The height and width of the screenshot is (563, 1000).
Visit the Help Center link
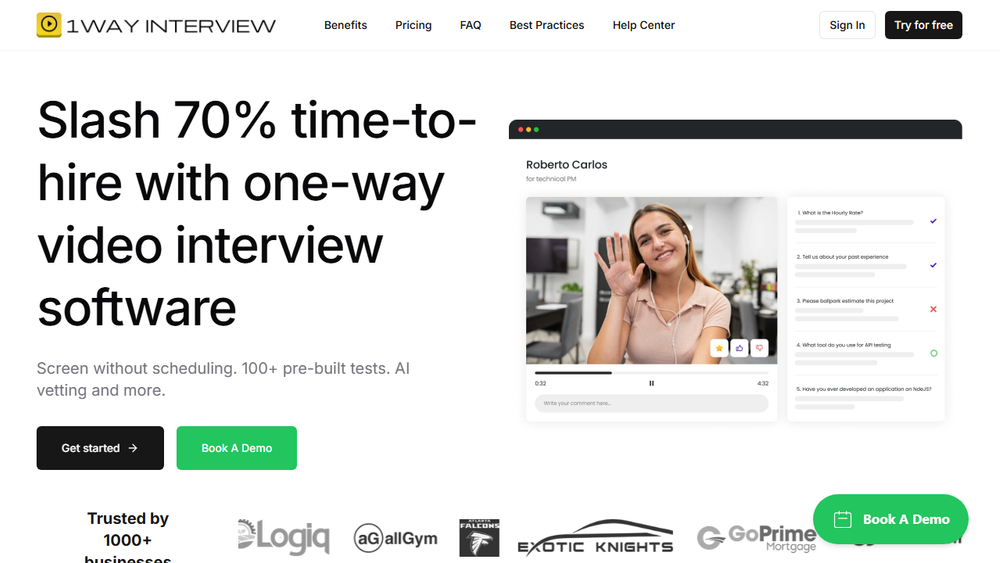(x=643, y=25)
